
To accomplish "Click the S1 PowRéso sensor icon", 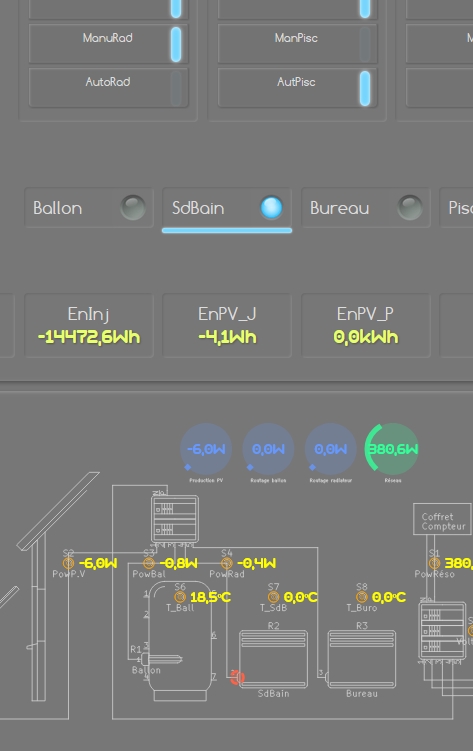I will [434, 563].
